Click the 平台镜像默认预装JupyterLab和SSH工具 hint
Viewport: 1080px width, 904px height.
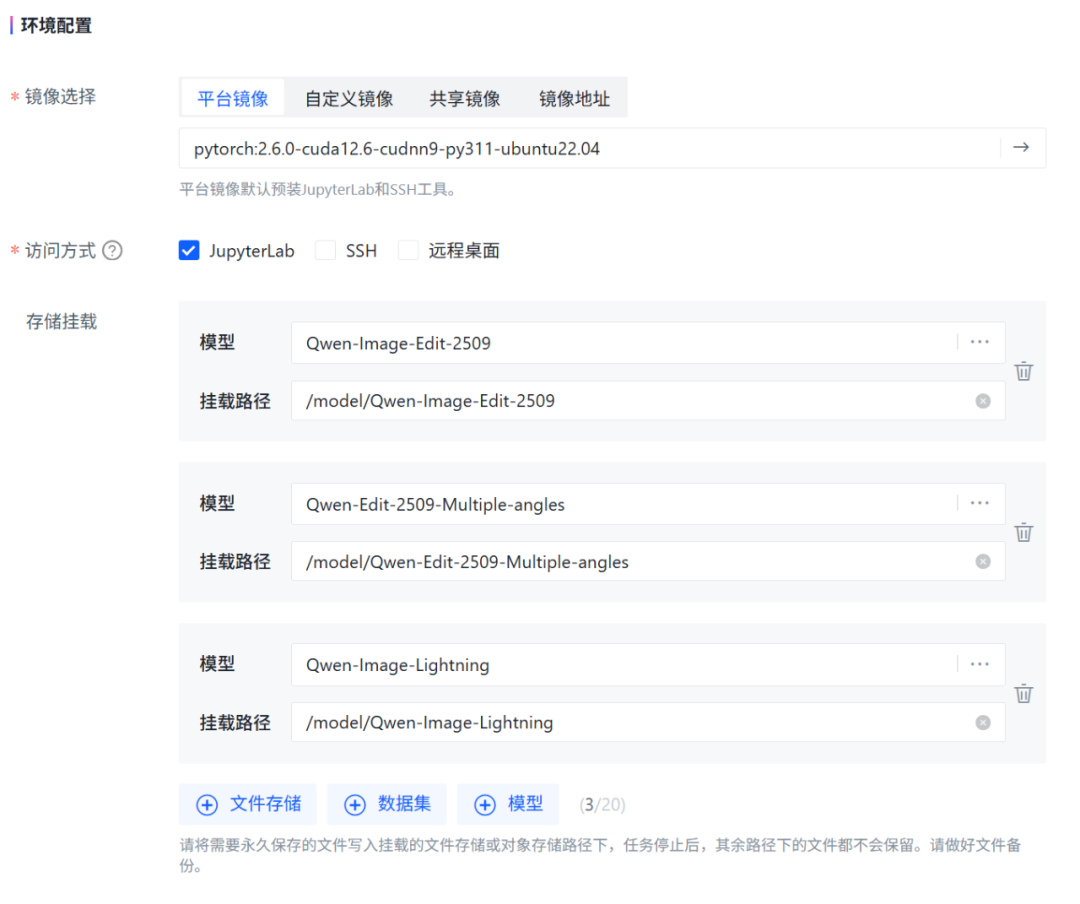[x=318, y=189]
